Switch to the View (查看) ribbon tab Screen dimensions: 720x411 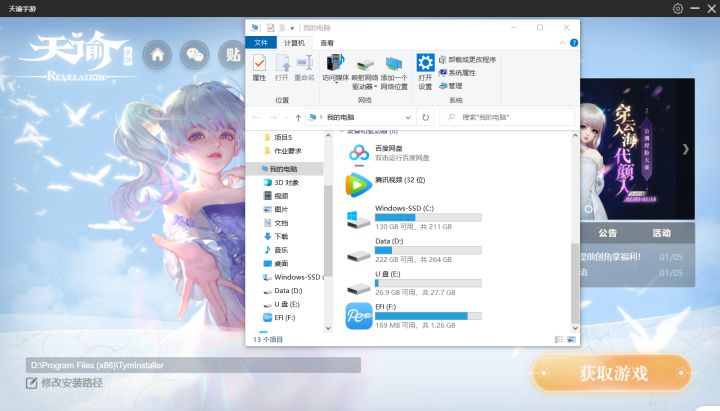[327, 43]
